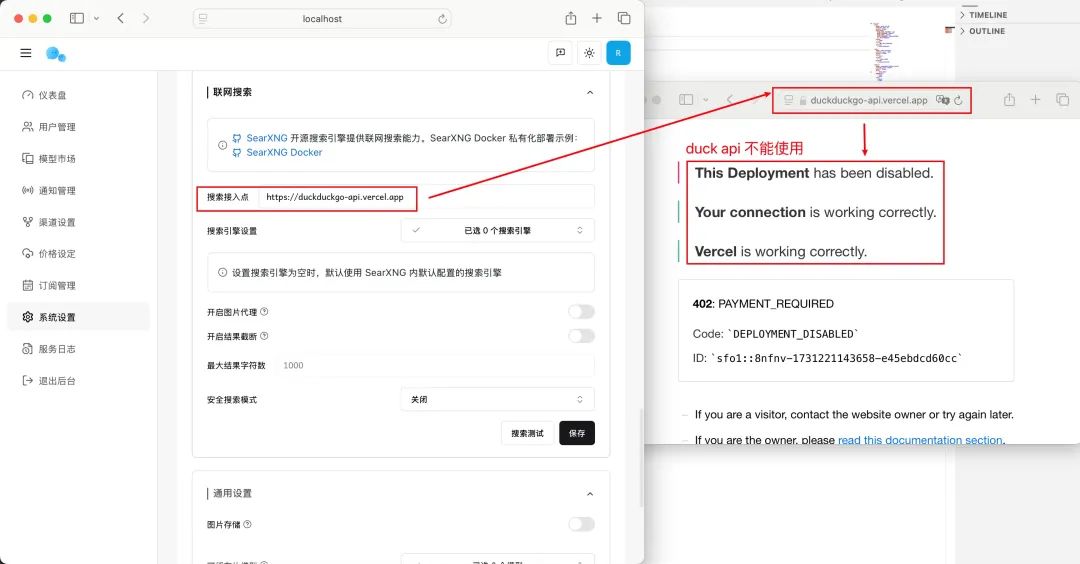This screenshot has width=1080, height=564.
Task: Click the code minimap in the editor
Action: tap(884, 52)
